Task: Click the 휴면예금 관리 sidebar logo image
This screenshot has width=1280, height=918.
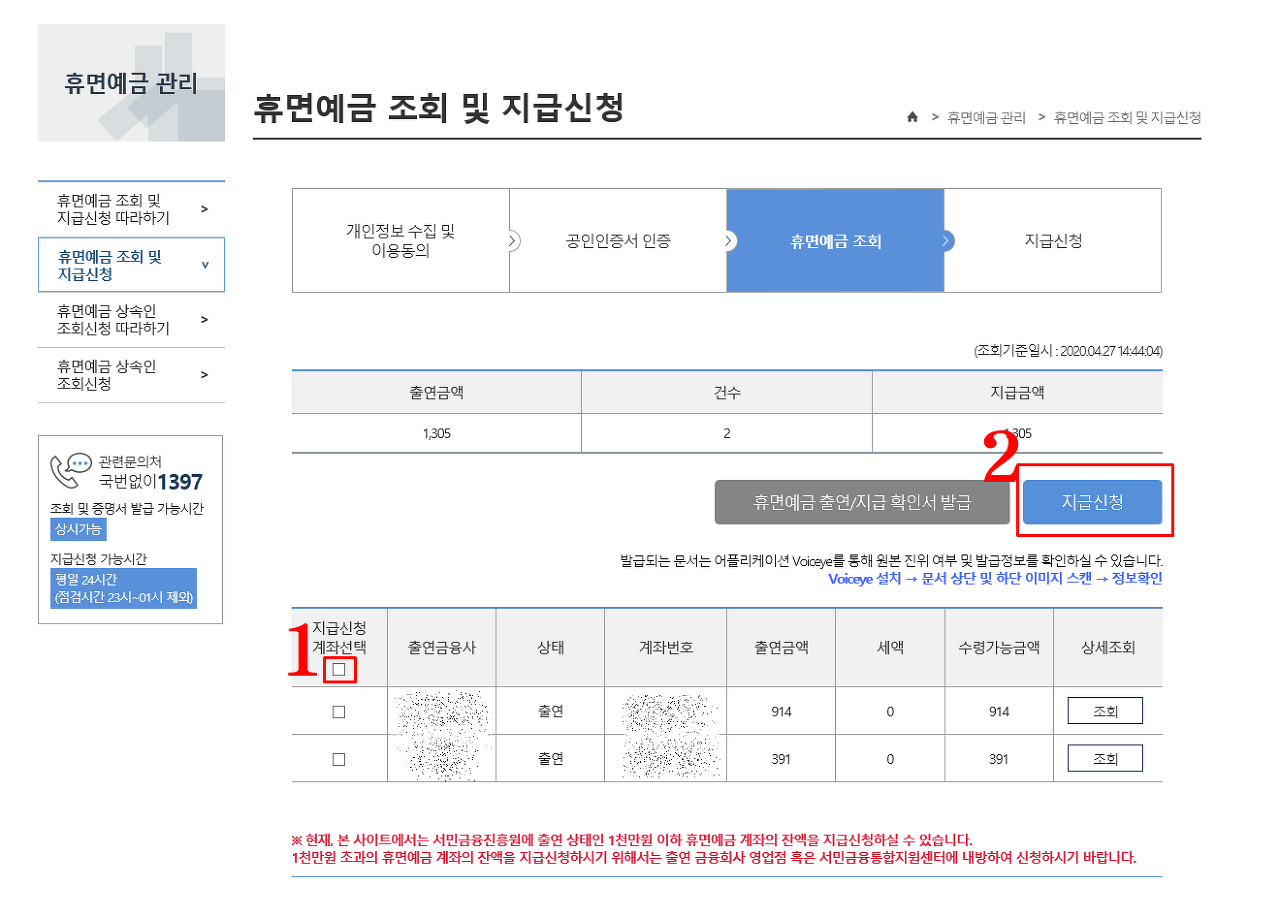Action: pos(131,82)
